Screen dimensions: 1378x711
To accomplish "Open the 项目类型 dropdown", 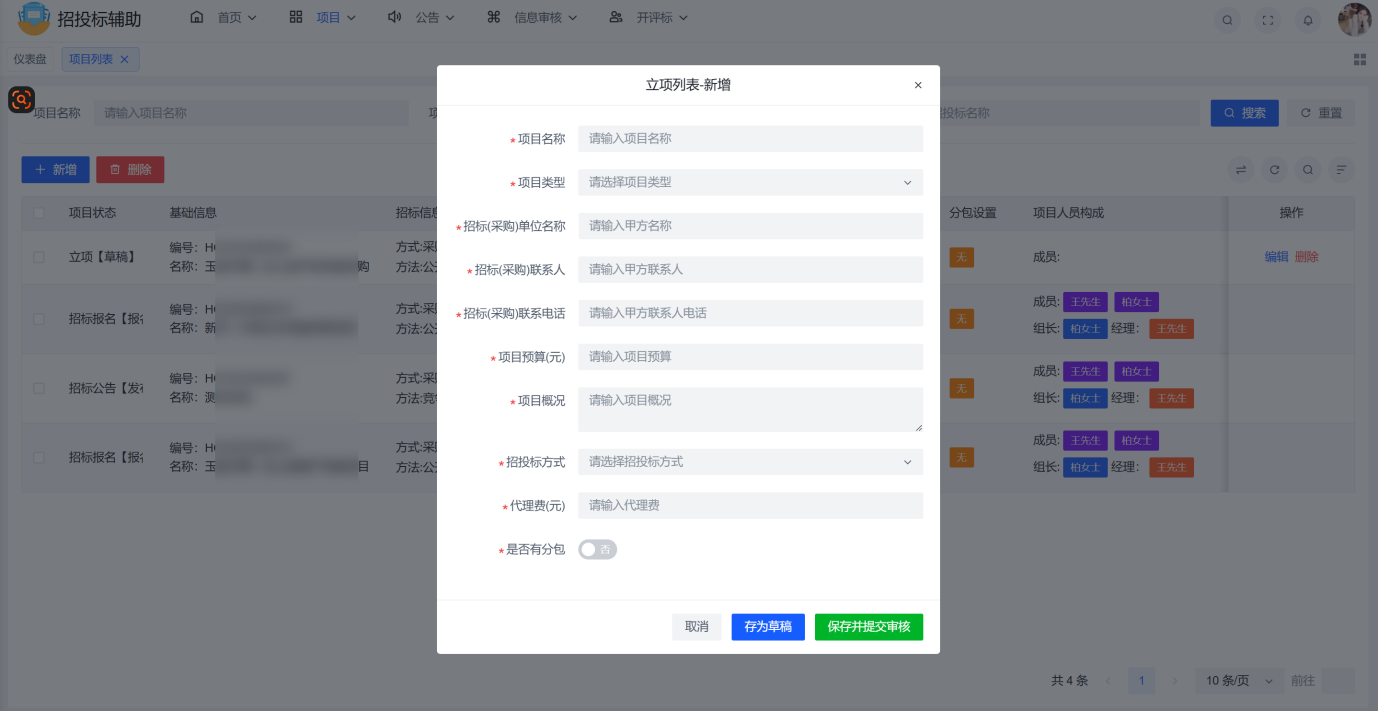I will click(750, 182).
